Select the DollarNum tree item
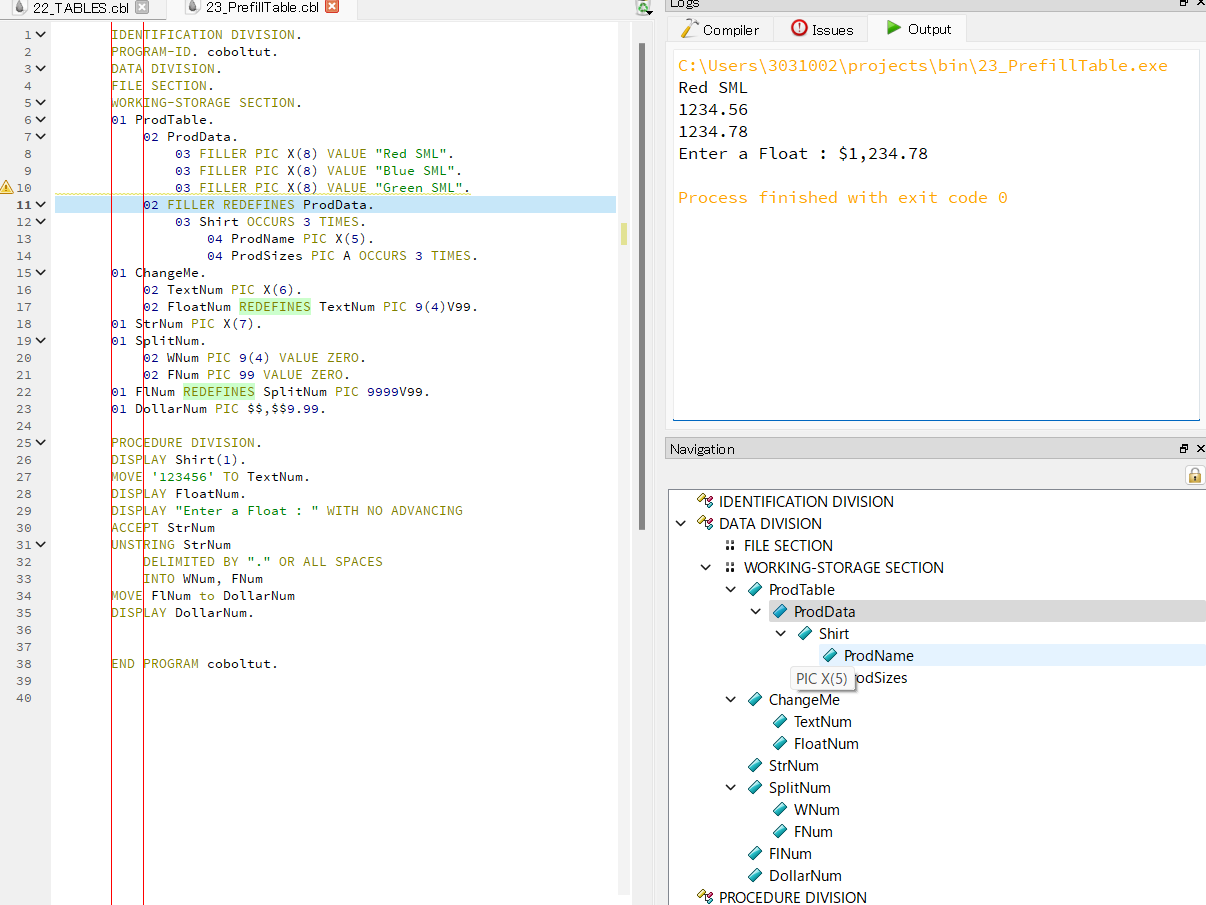The height and width of the screenshot is (905, 1206). click(805, 875)
